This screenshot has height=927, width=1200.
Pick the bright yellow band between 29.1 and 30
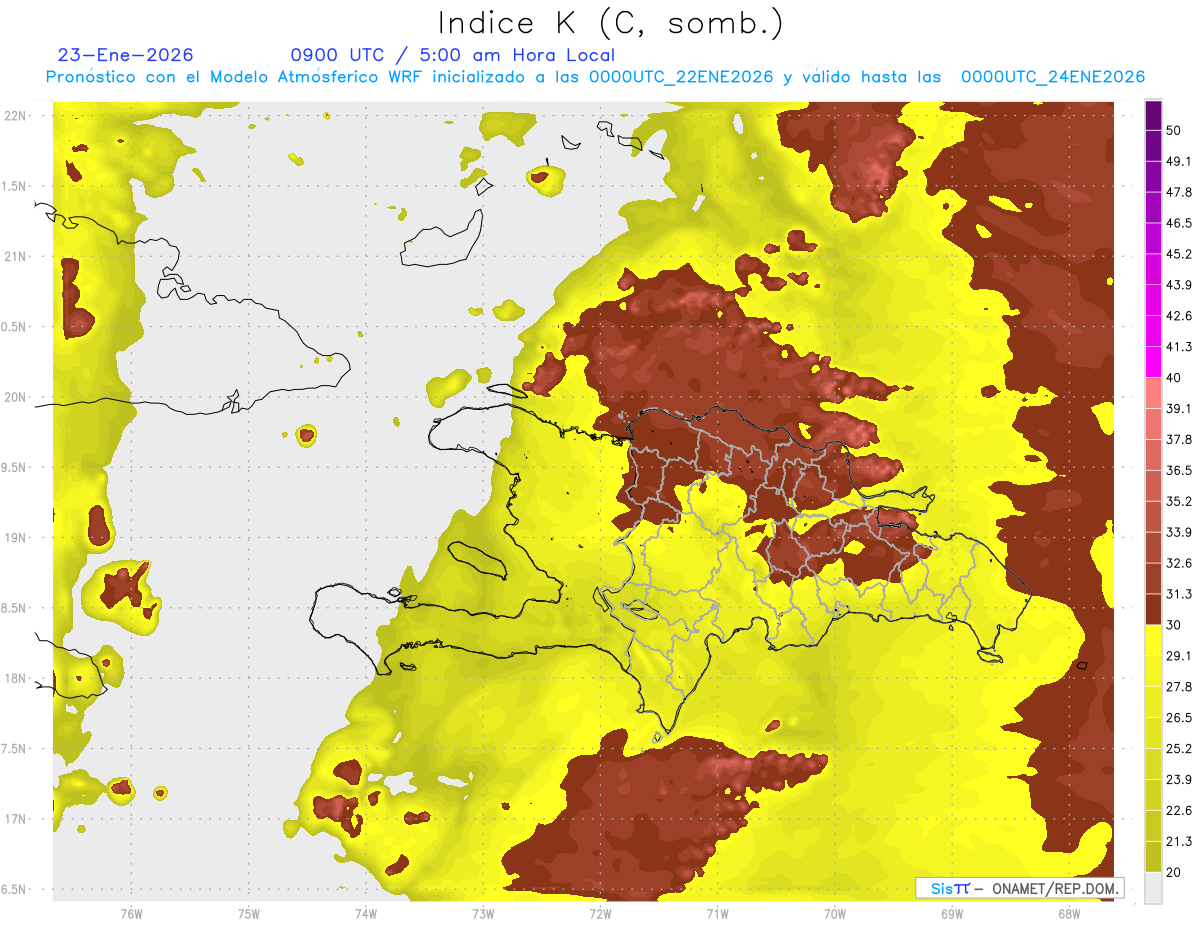tap(1153, 640)
